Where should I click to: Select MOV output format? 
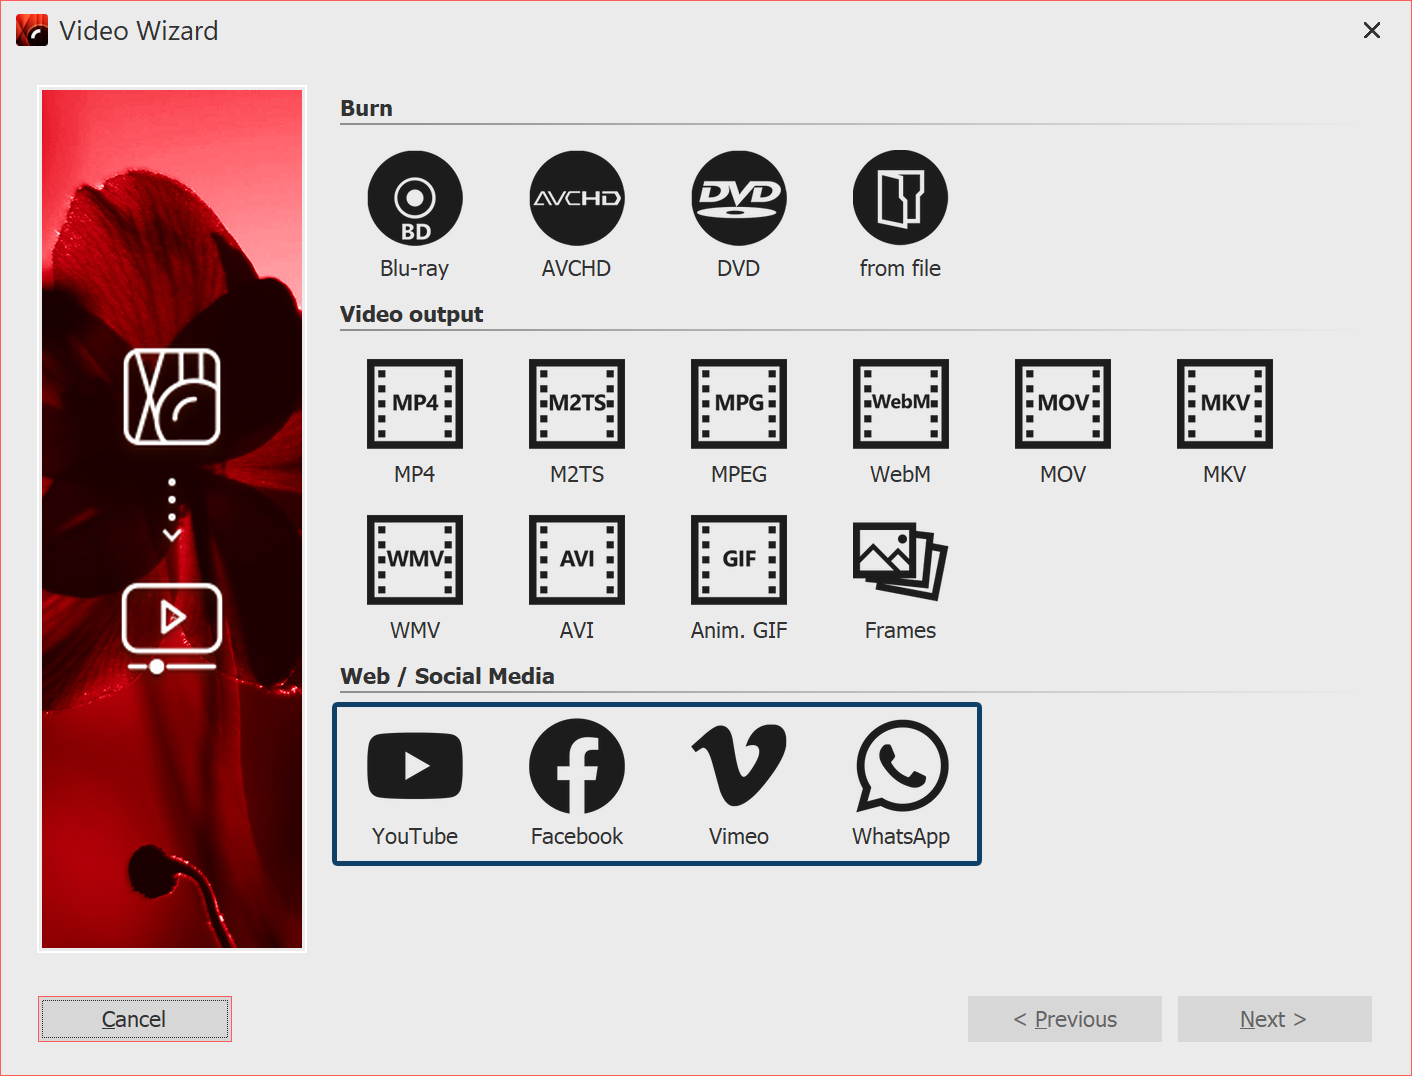click(x=1062, y=404)
